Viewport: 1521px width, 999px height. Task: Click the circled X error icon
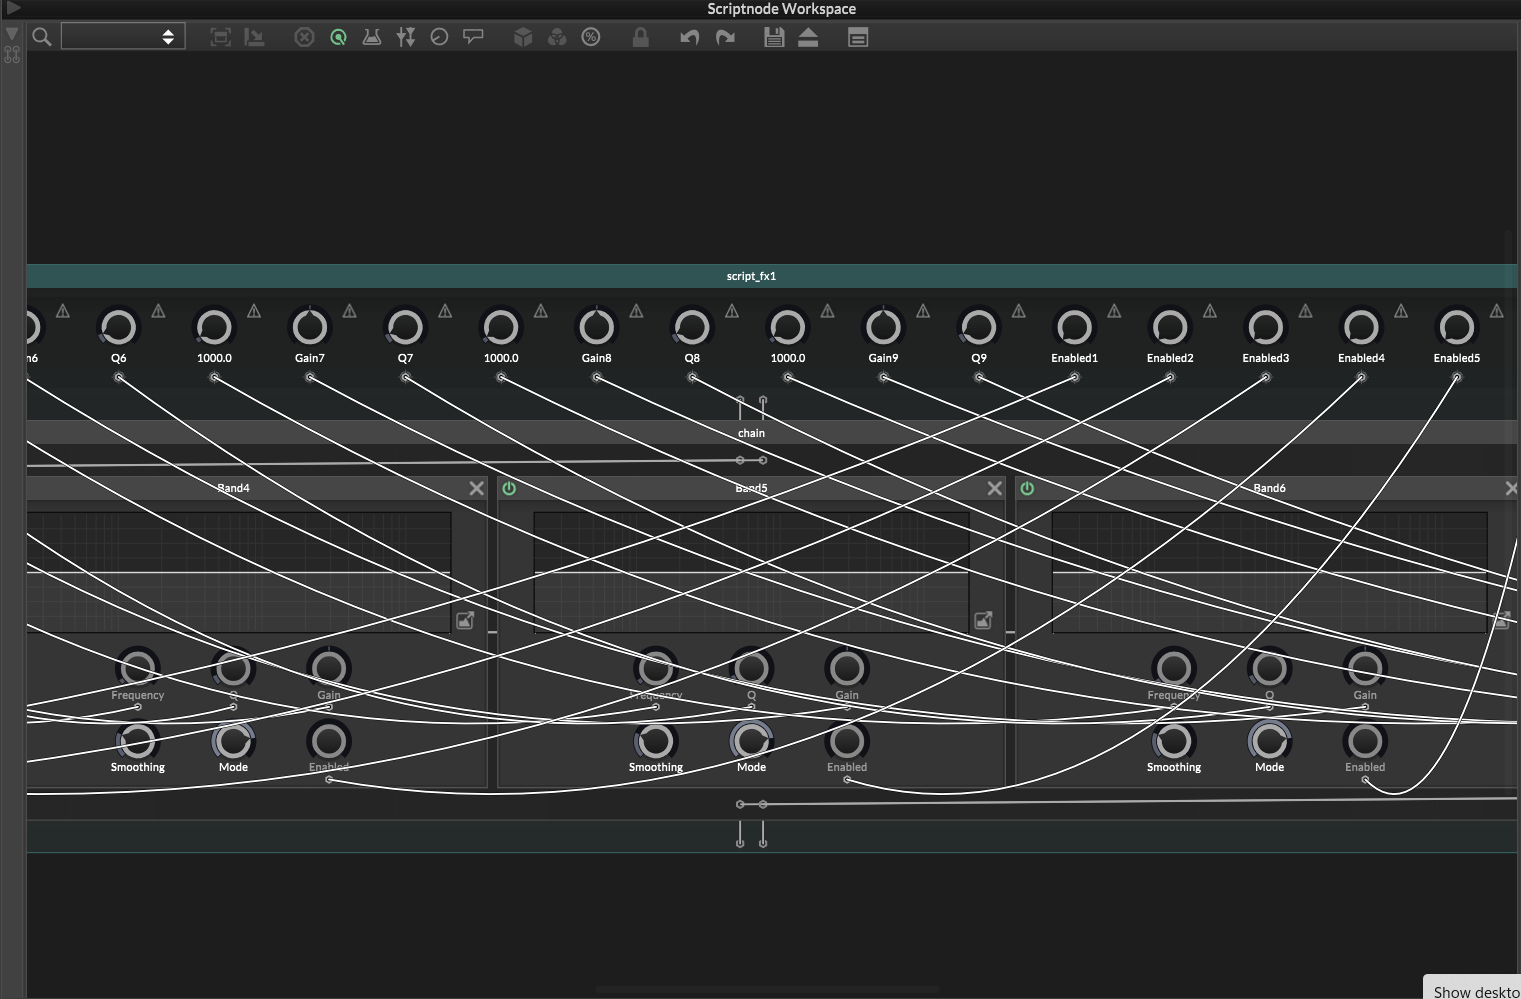tap(304, 37)
